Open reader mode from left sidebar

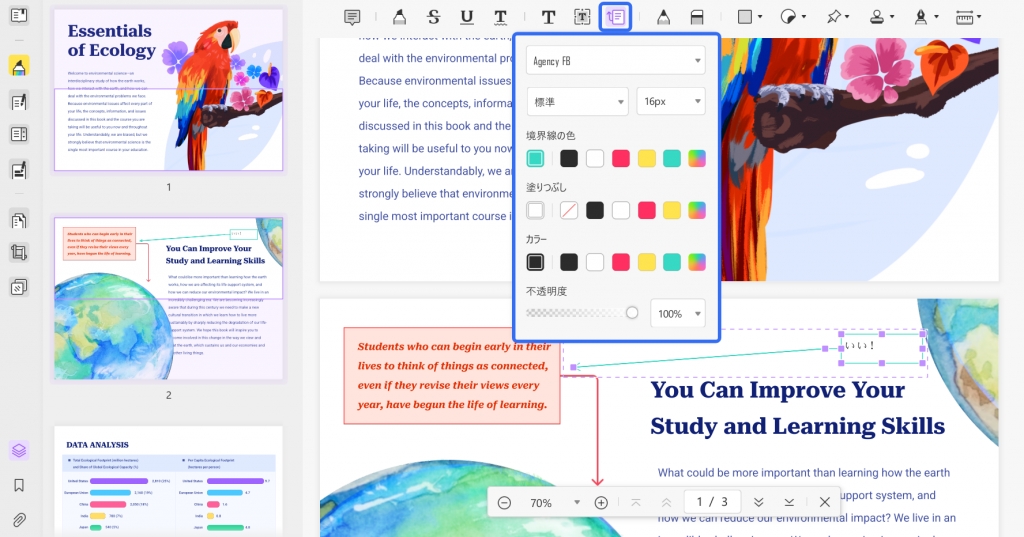point(19,15)
